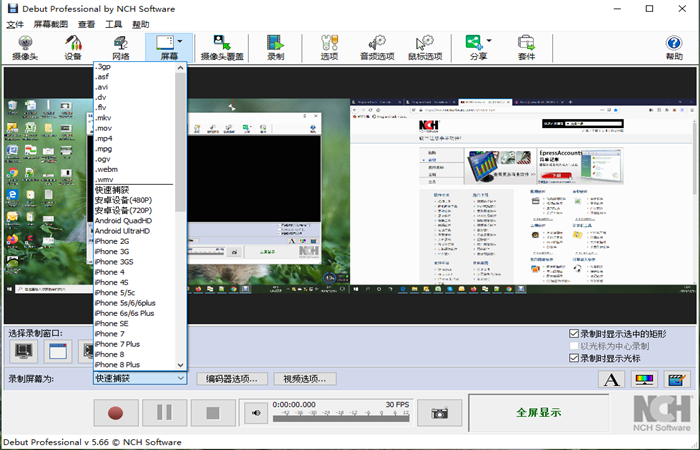The width and height of the screenshot is (700, 450).
Task: Open the 屏幕 toolbar dropdown arrow
Action: 180,41
